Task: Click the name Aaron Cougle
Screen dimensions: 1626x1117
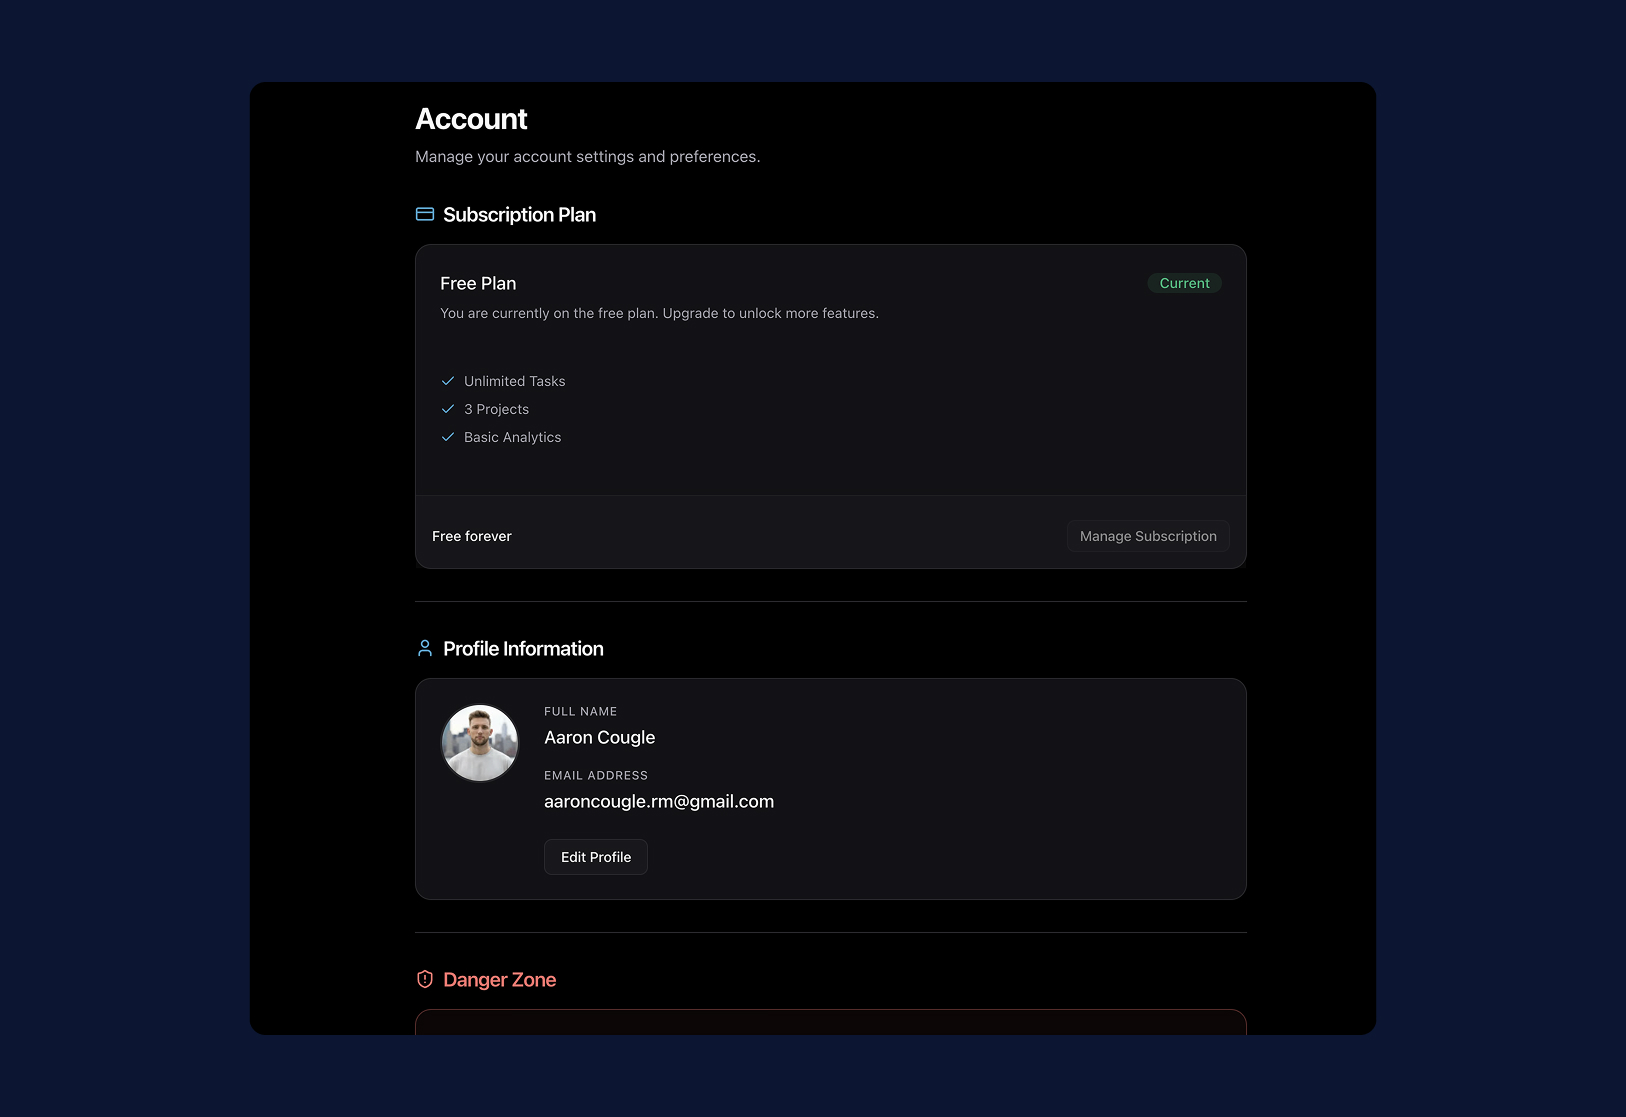Action: (x=599, y=737)
